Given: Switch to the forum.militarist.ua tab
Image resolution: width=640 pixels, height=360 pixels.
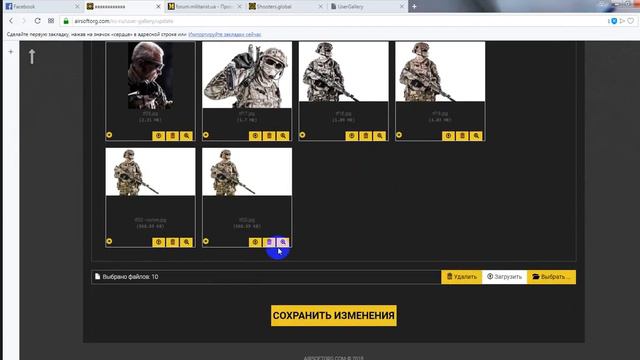Looking at the screenshot, I should pyautogui.click(x=204, y=6).
